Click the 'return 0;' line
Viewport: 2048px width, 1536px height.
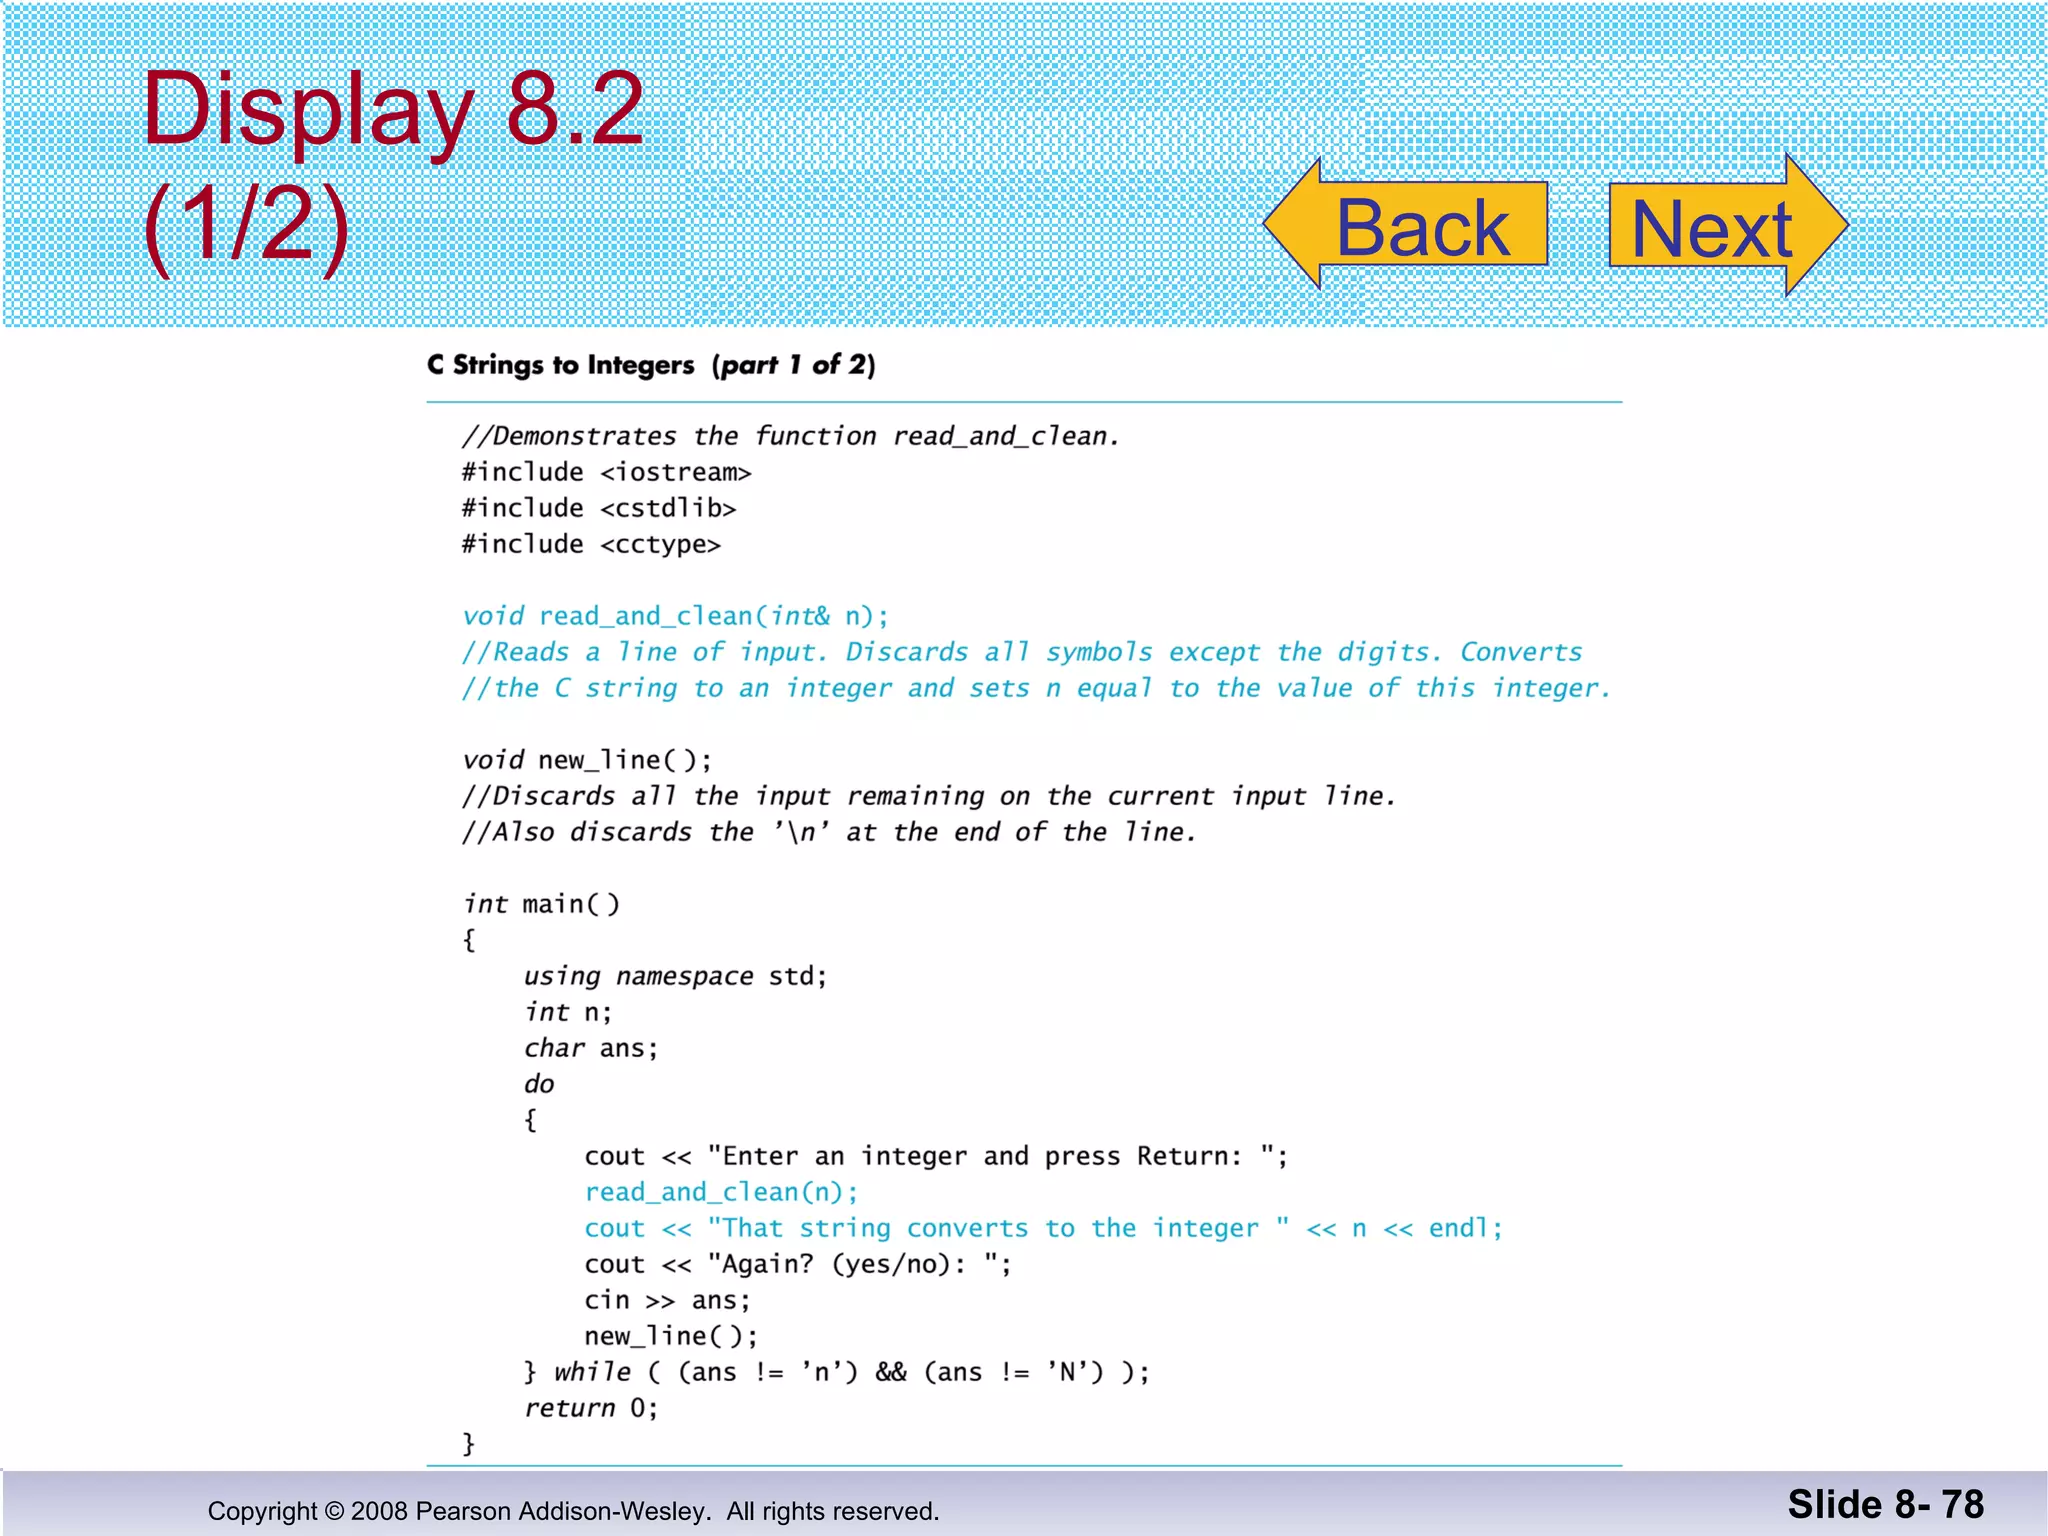(591, 1408)
